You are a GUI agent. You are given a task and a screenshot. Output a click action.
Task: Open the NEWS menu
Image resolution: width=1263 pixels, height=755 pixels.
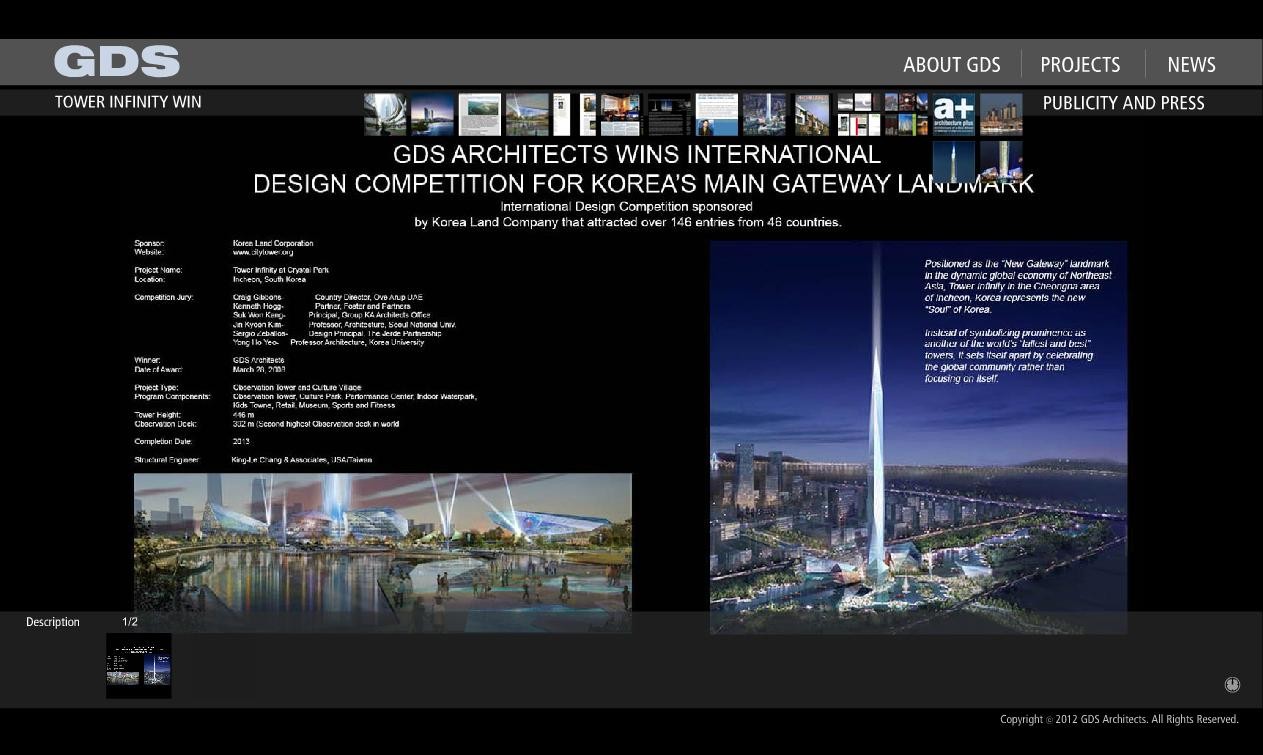1191,64
